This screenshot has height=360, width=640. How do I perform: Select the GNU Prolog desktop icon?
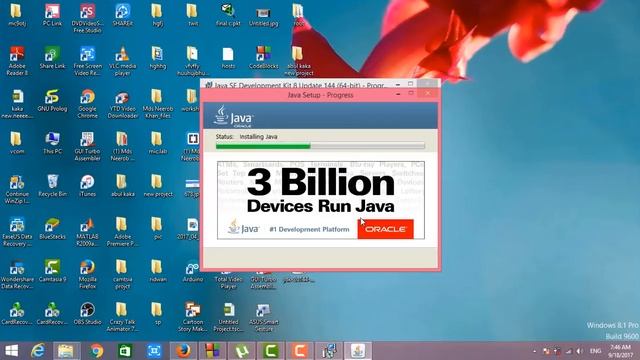pyautogui.click(x=52, y=101)
